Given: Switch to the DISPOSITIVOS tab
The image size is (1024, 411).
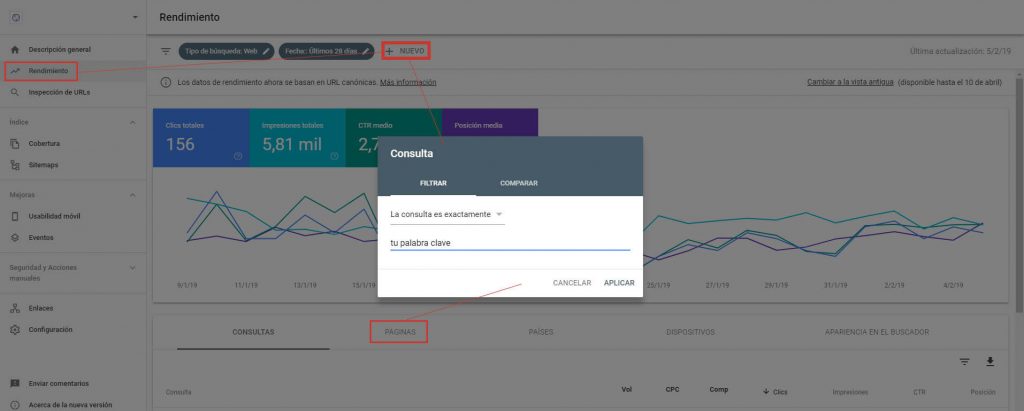Looking at the screenshot, I should click(690, 333).
